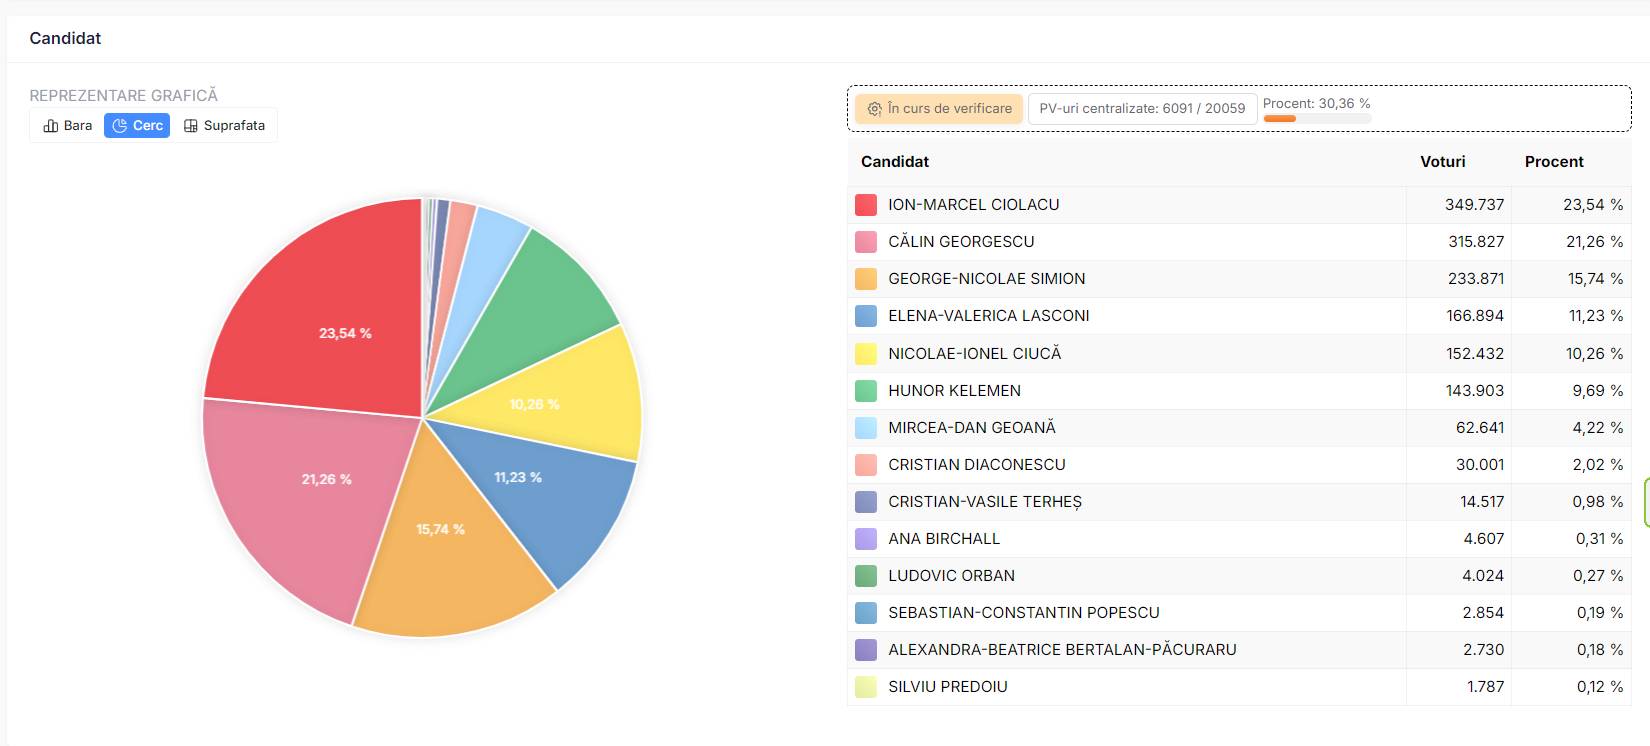Image resolution: width=1650 pixels, height=746 pixels.
Task: Switch chart view to Bara
Action: click(68, 126)
